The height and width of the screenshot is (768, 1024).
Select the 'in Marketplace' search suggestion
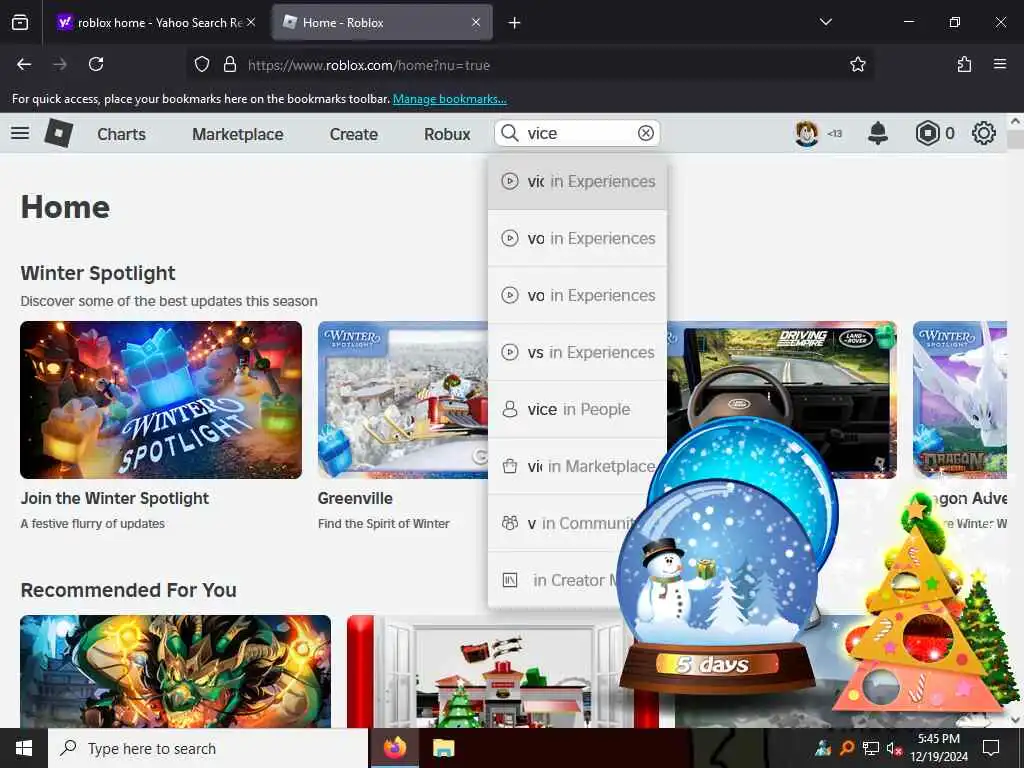click(577, 466)
